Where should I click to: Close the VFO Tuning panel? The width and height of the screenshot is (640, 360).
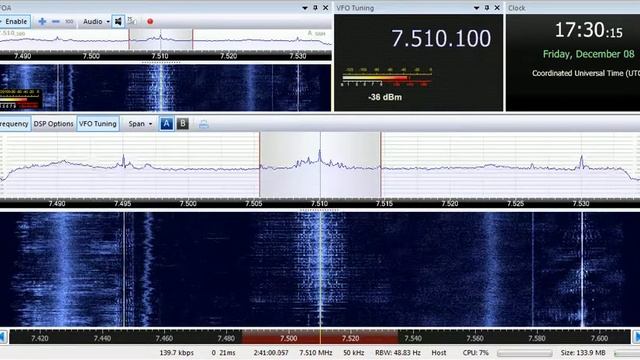(x=497, y=8)
